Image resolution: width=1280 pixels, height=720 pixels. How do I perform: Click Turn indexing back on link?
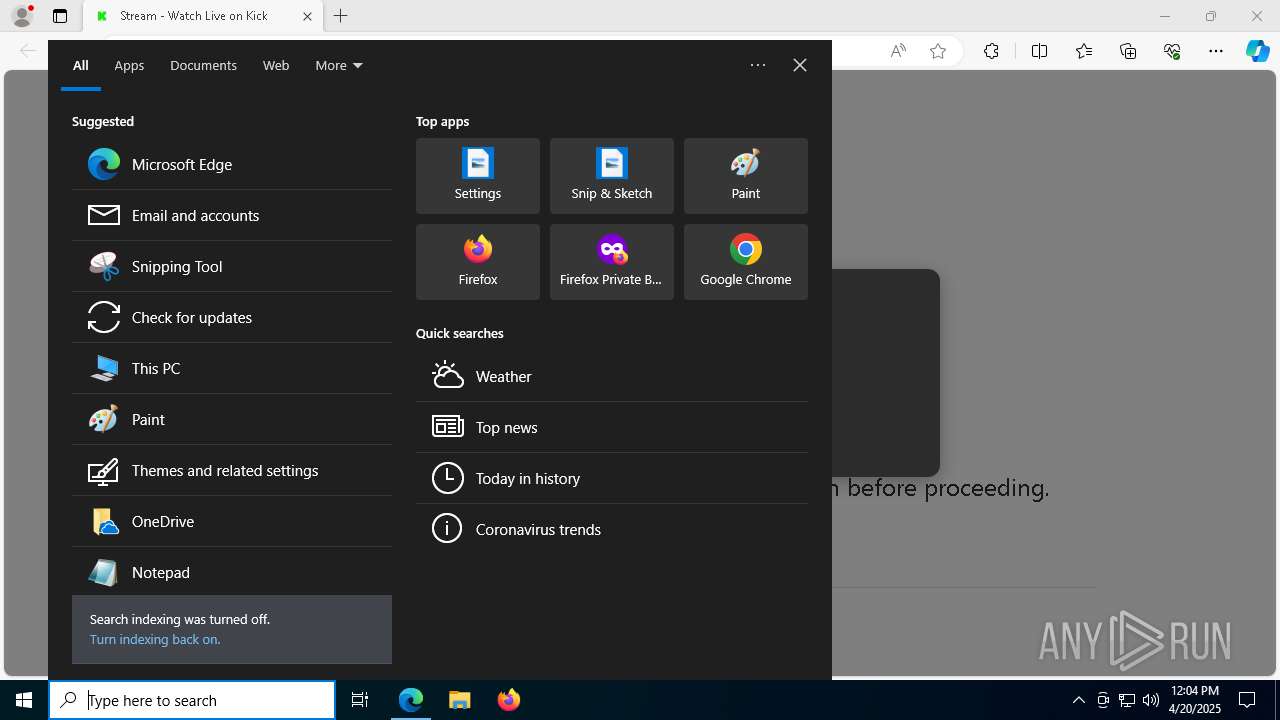[155, 639]
